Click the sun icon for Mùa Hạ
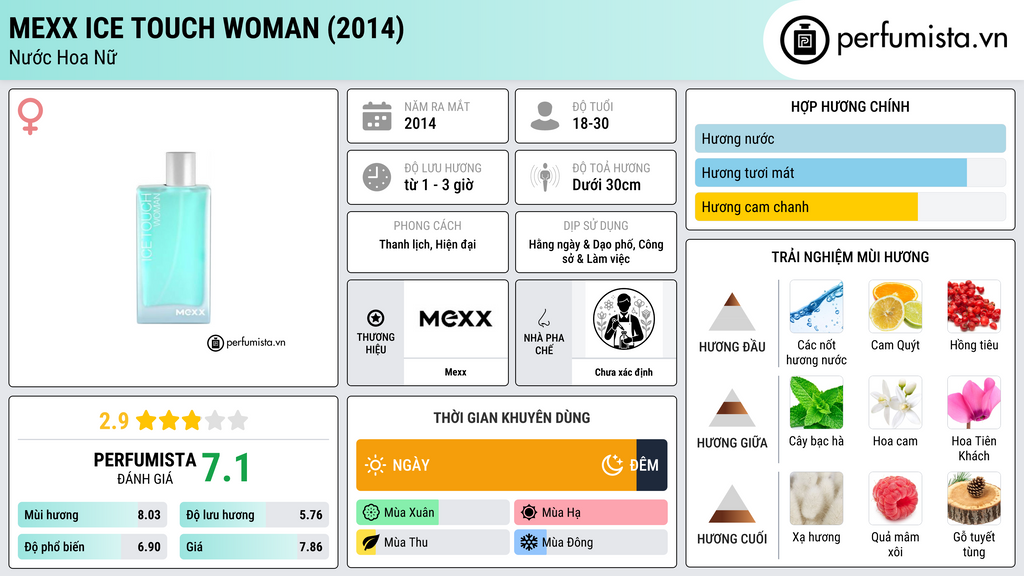This screenshot has height=576, width=1024. coord(529,513)
